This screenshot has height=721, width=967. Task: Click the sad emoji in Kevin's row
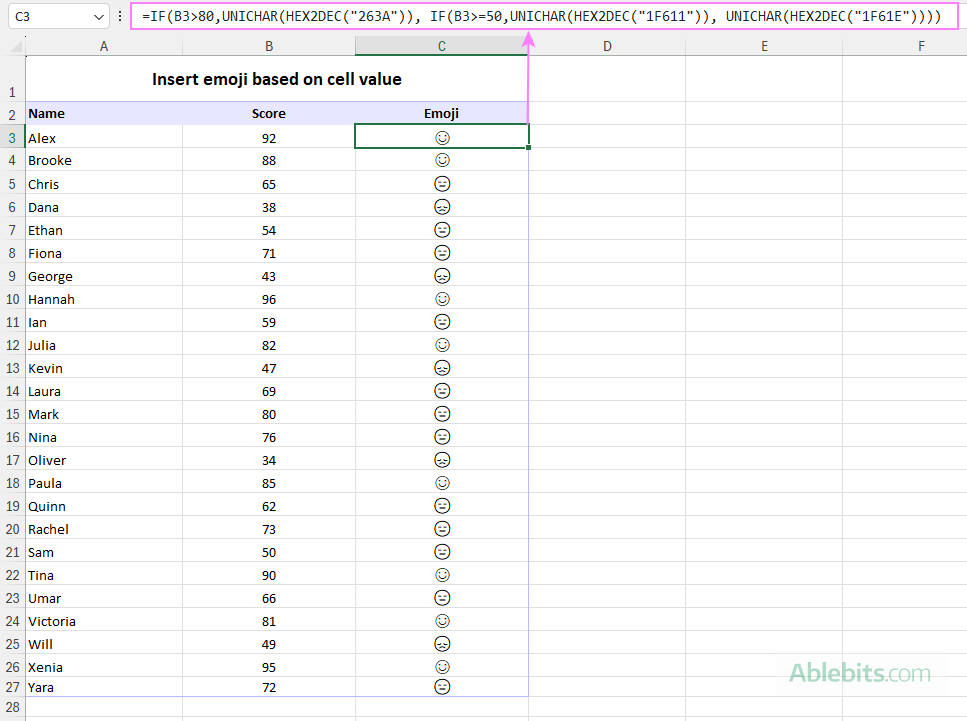(x=441, y=367)
